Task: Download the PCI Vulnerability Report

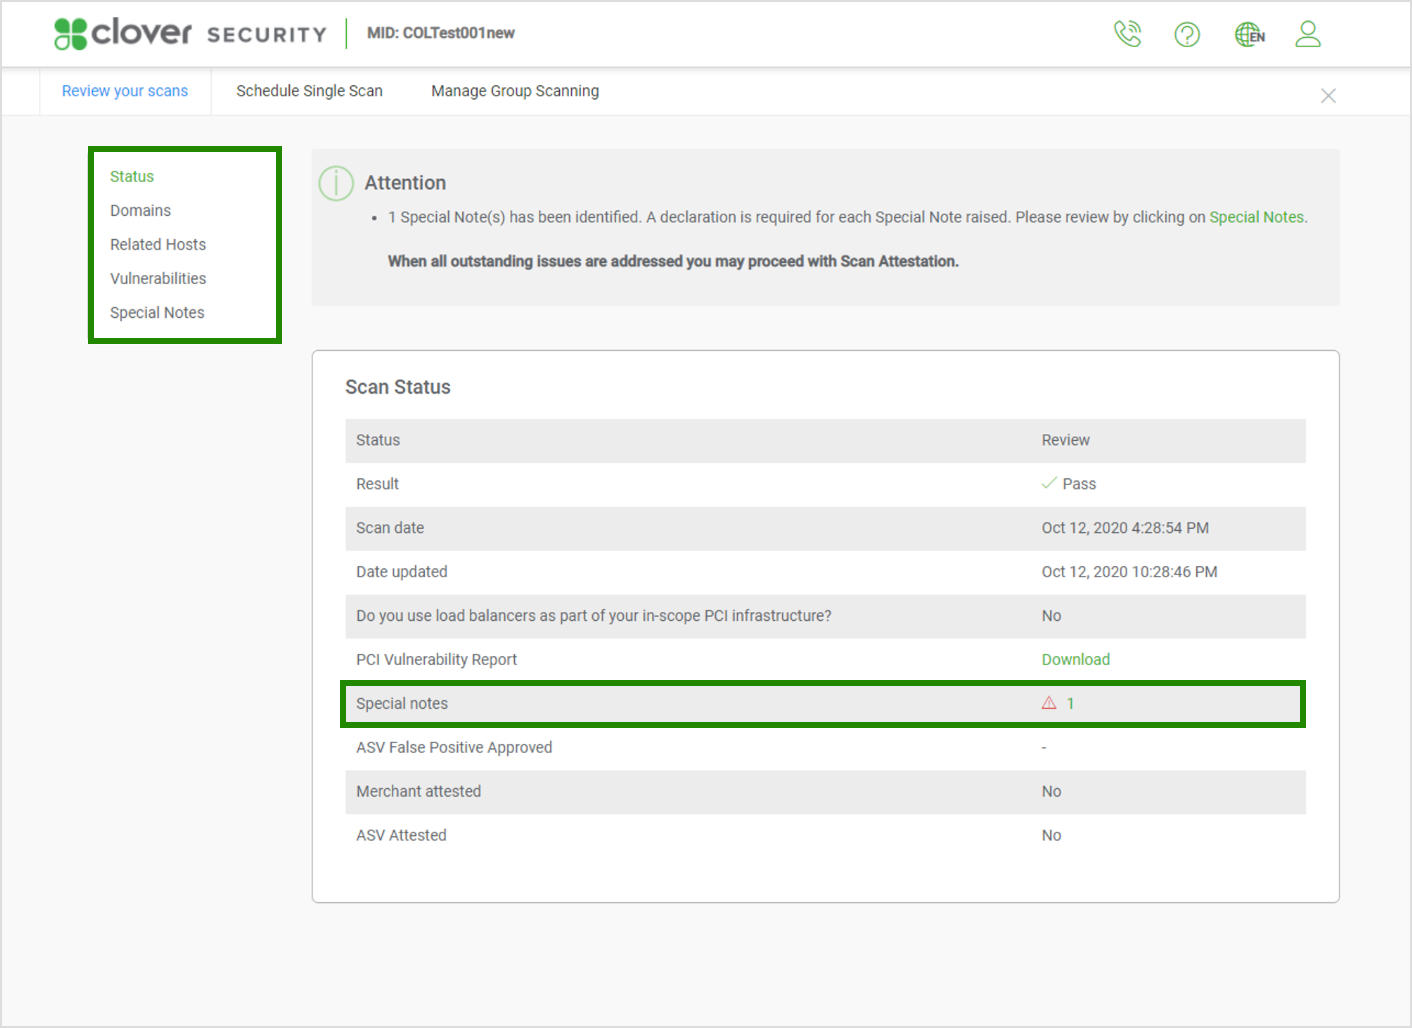Action: [x=1076, y=659]
